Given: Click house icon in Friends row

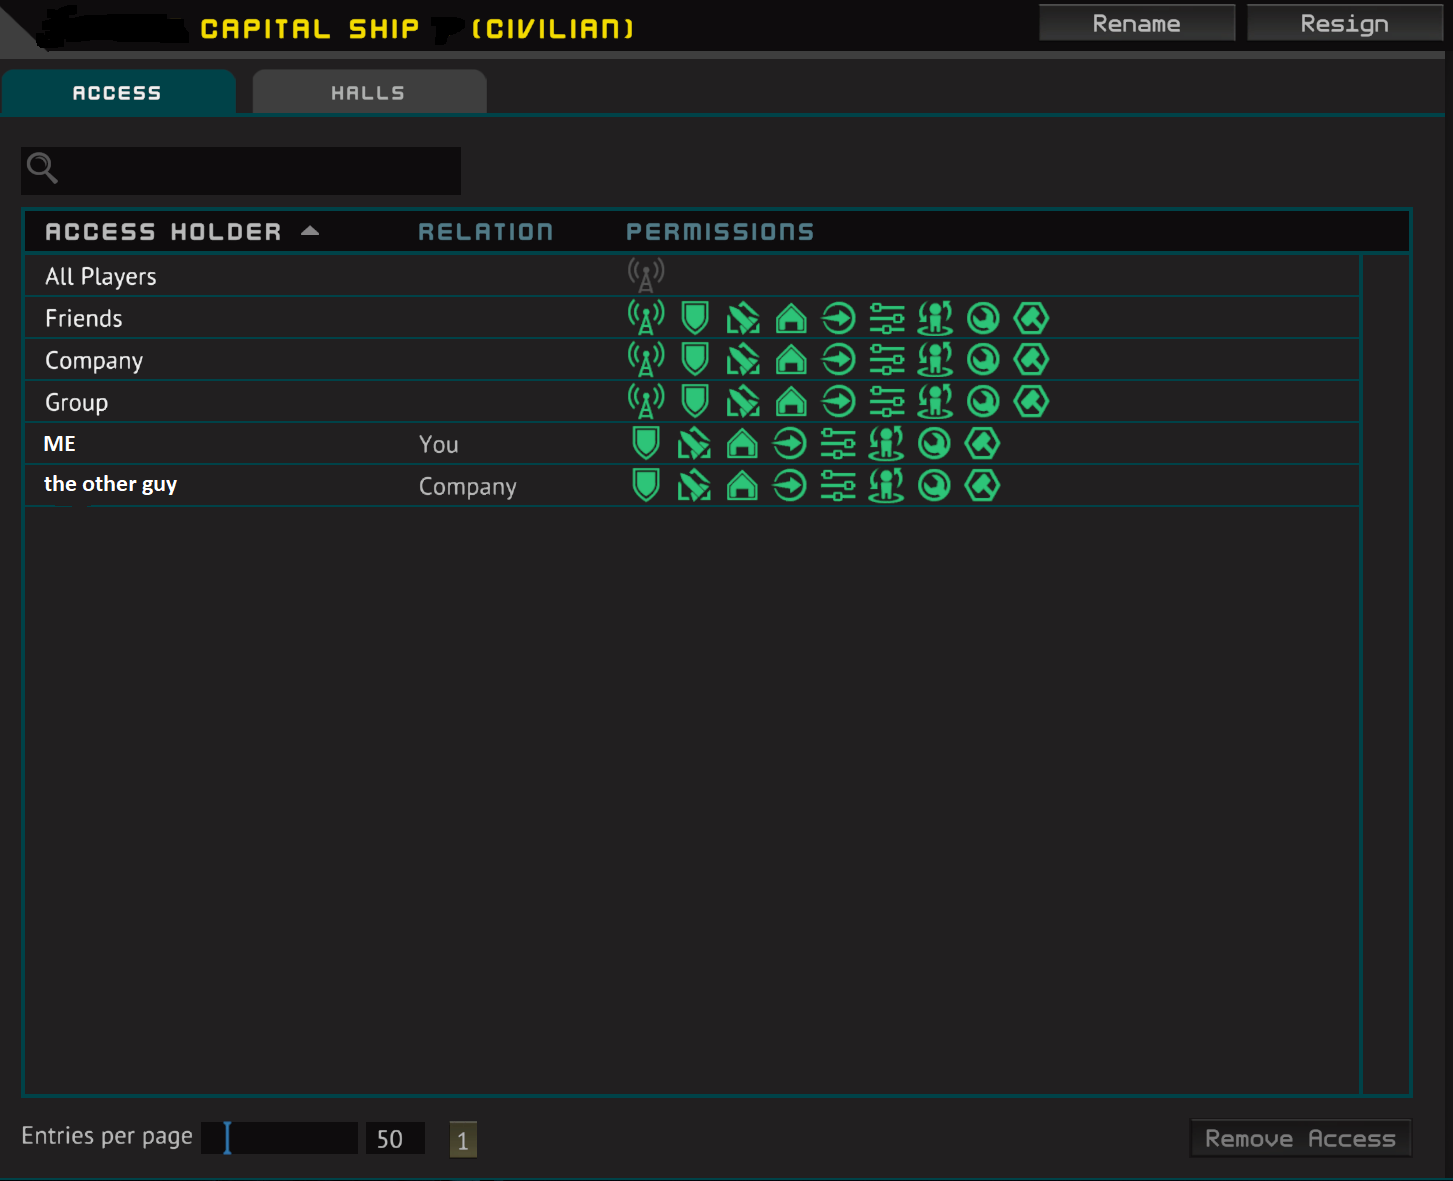Looking at the screenshot, I should tap(791, 319).
